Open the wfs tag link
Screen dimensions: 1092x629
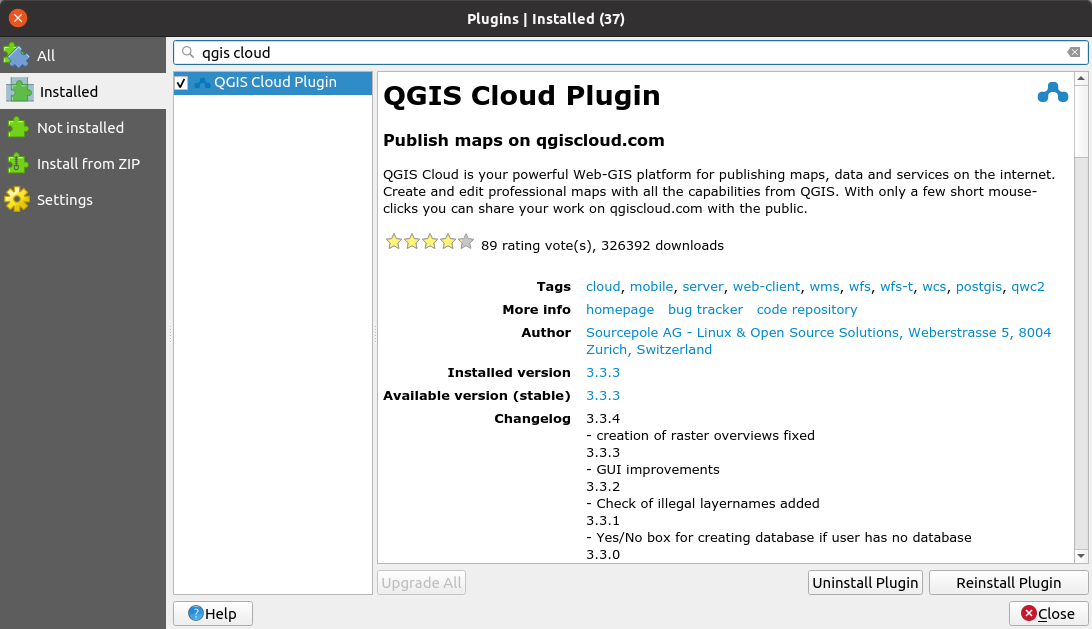click(859, 286)
